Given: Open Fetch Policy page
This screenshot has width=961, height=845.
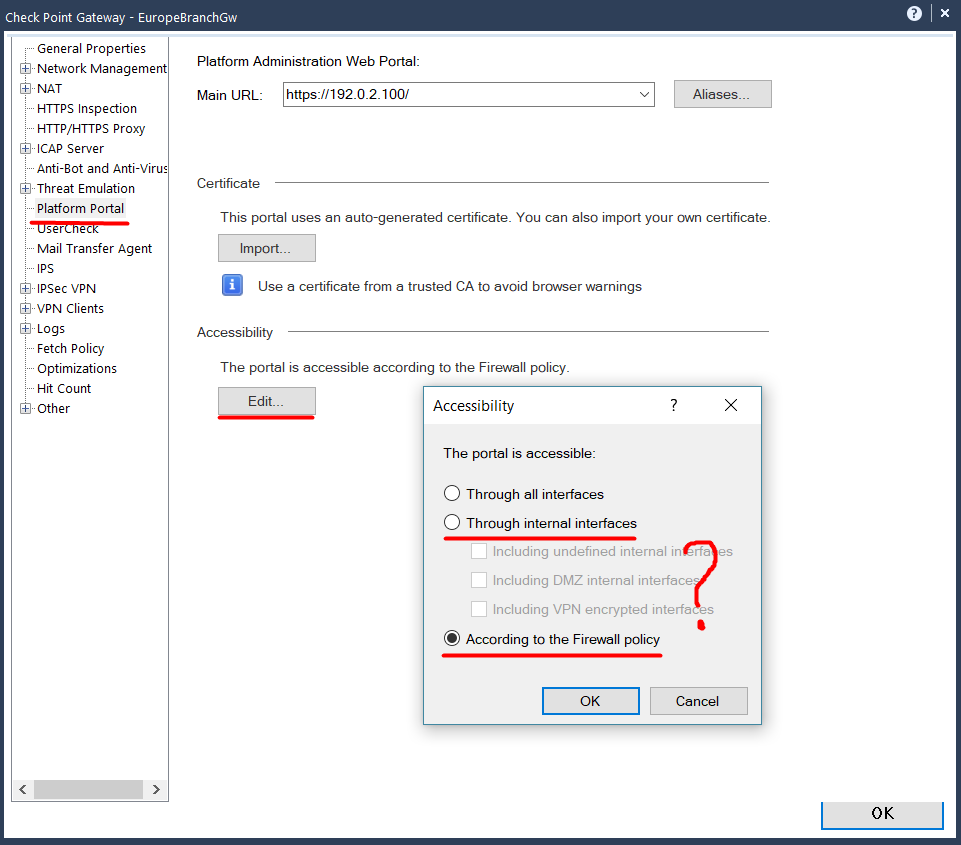Looking at the screenshot, I should pos(70,348).
